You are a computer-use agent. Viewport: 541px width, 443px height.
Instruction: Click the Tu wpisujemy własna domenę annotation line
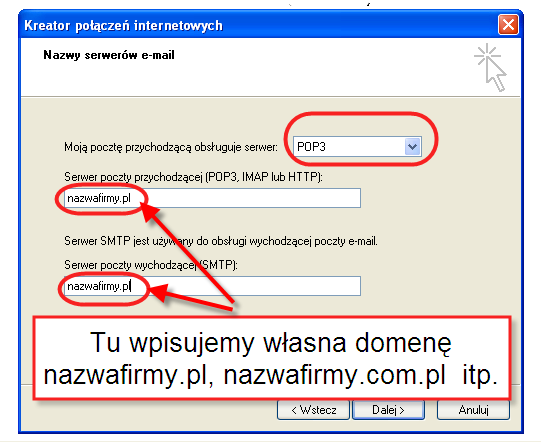271,343
